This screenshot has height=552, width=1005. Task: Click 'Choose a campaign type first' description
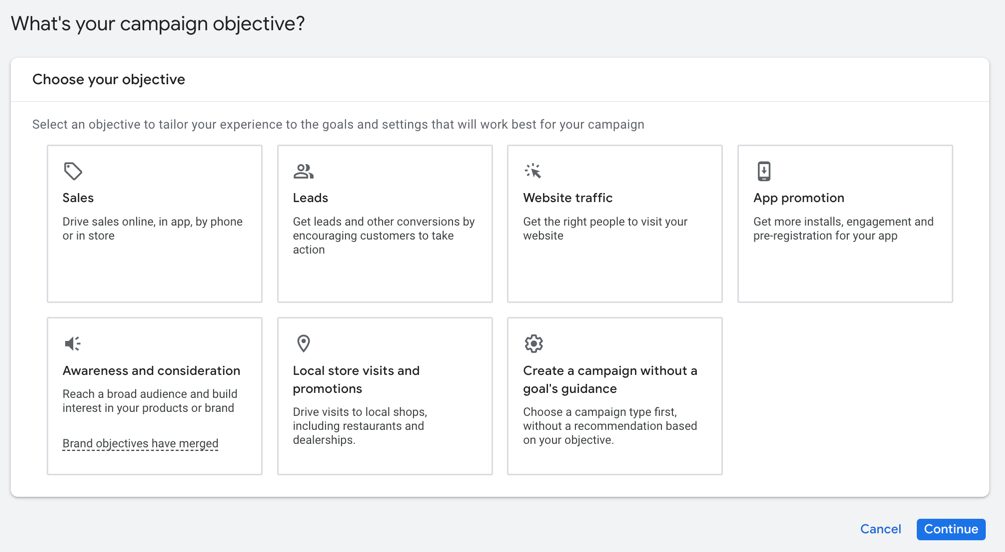click(610, 426)
